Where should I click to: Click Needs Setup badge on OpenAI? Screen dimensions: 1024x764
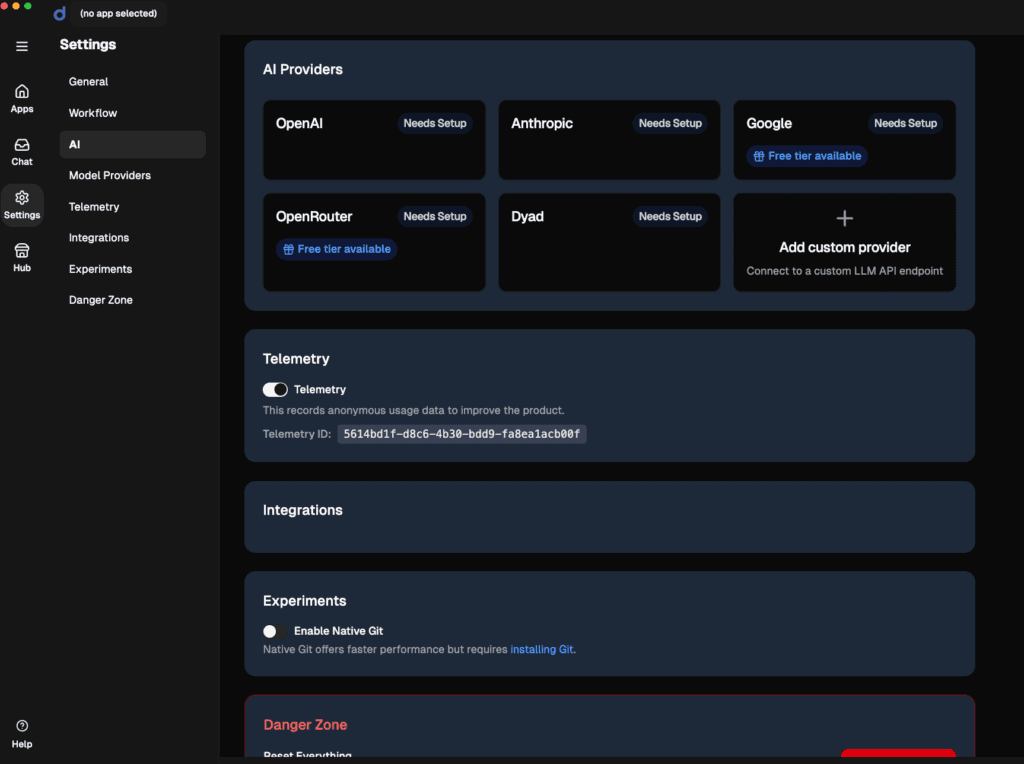(x=435, y=123)
